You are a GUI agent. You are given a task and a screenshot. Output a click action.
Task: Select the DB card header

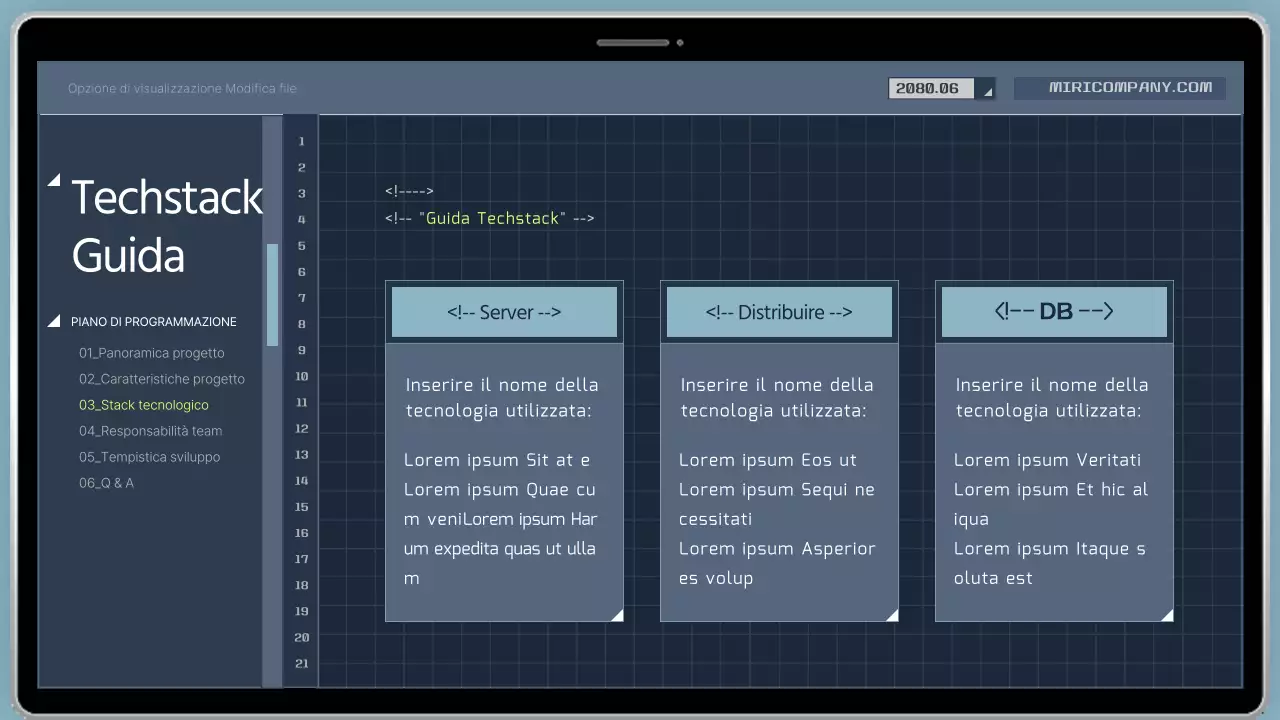point(1054,310)
